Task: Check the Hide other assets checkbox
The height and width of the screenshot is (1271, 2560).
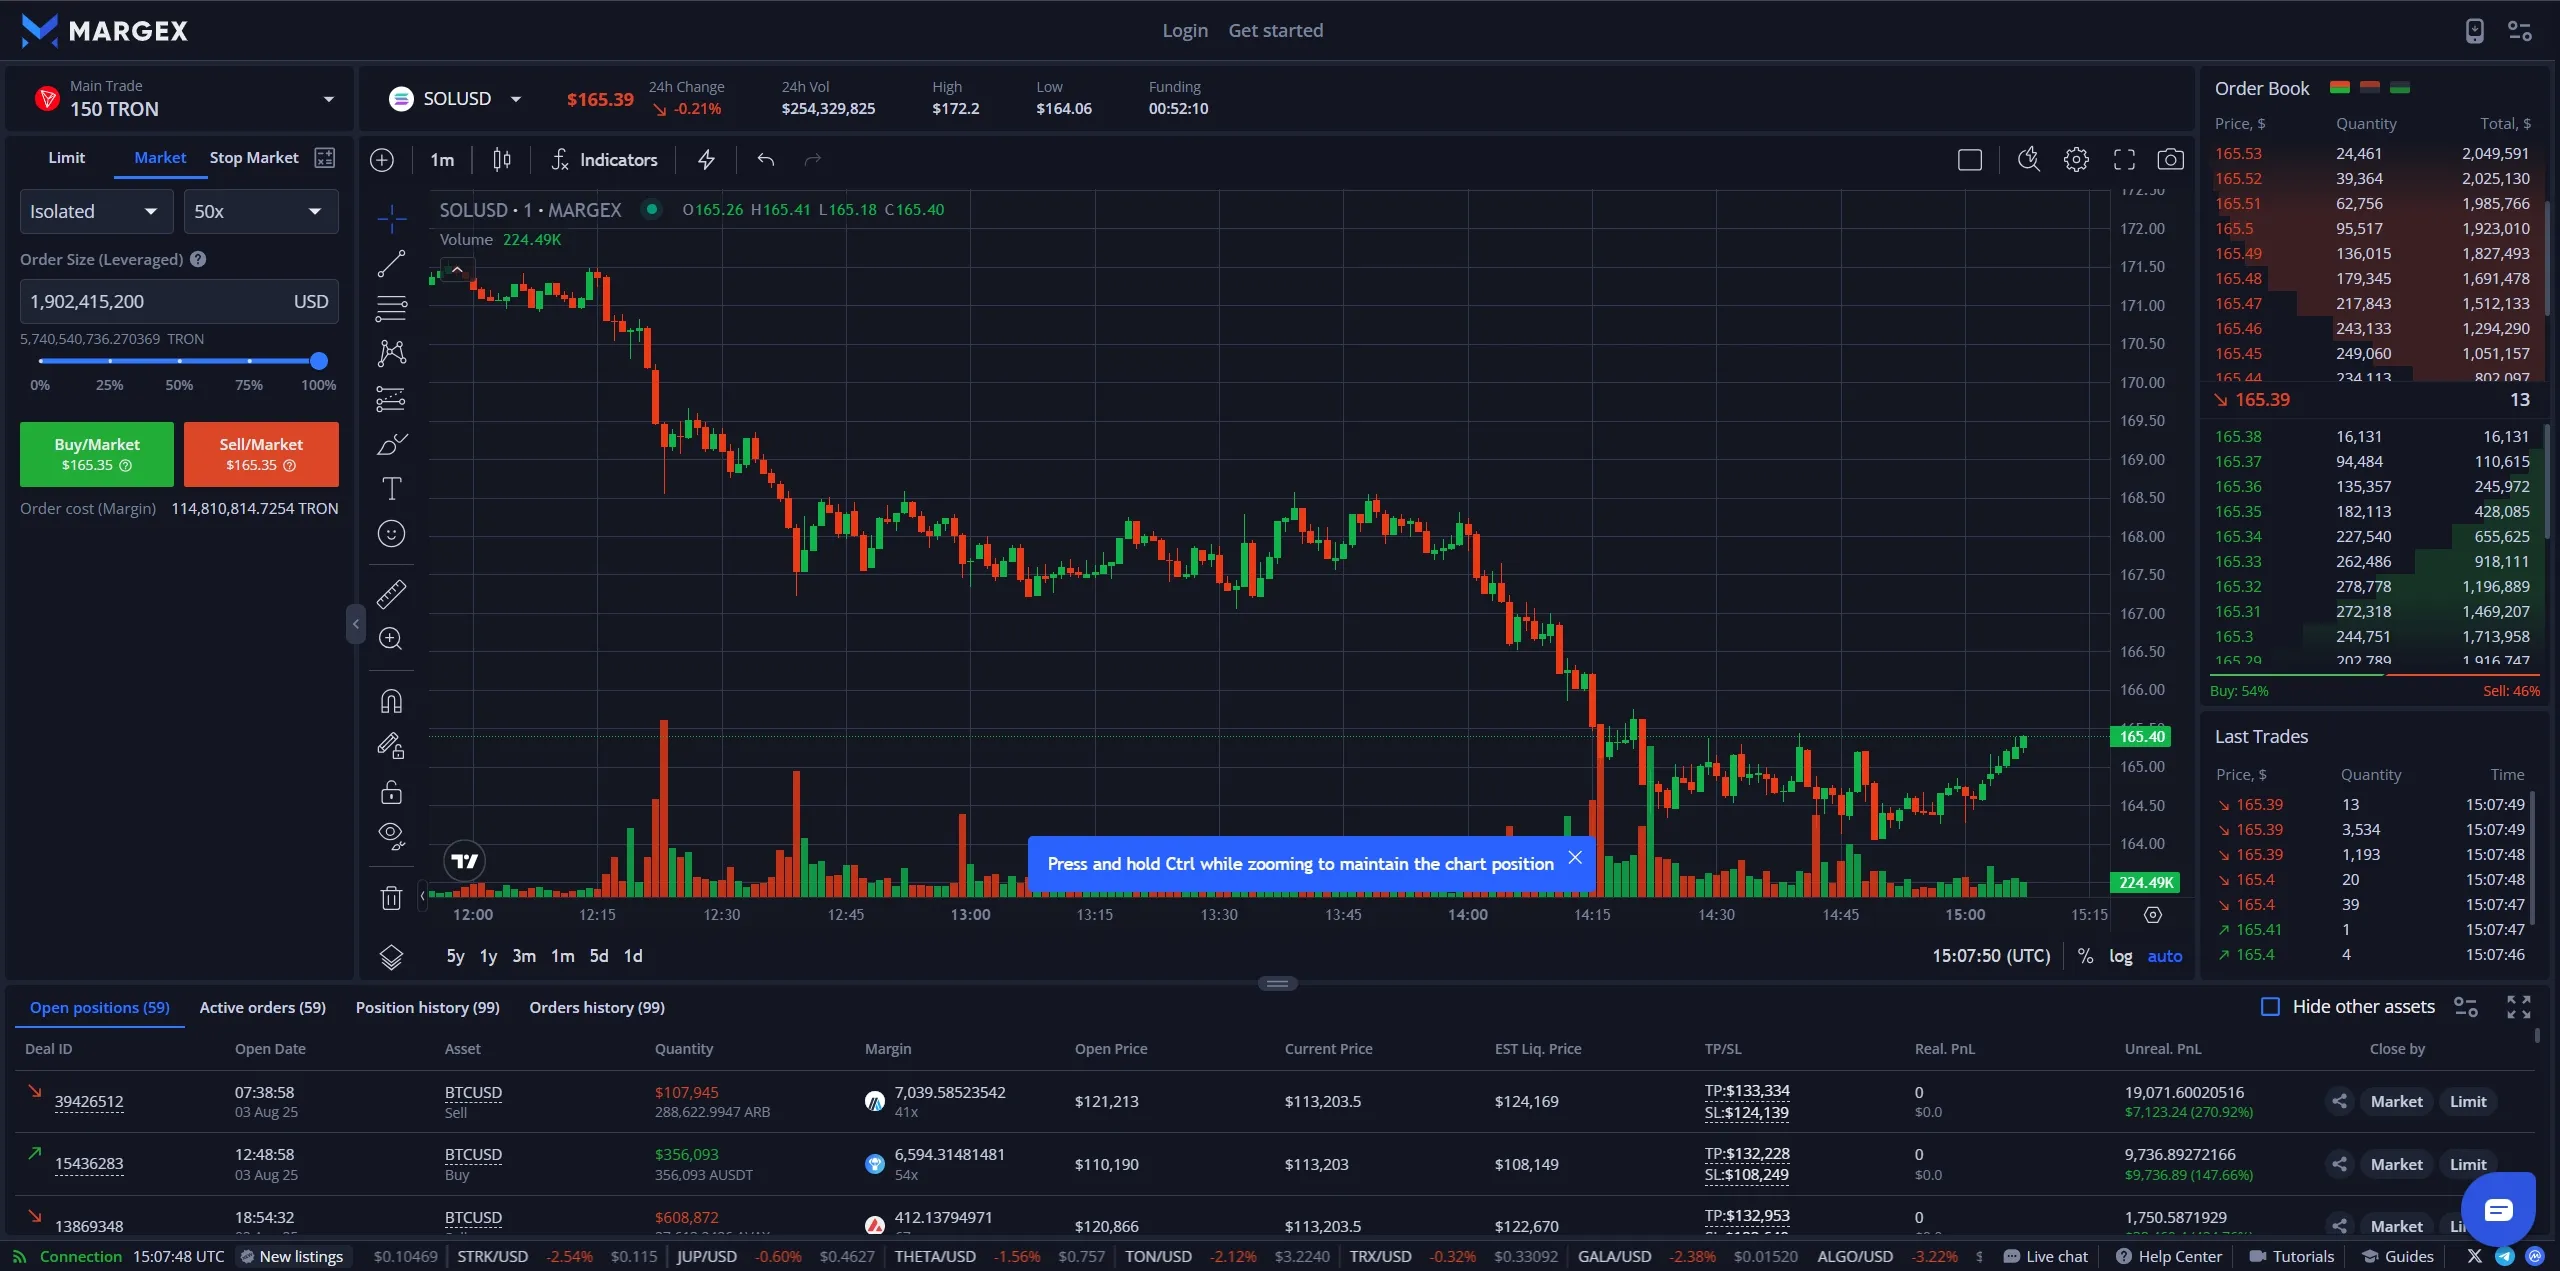Action: [x=2271, y=1007]
